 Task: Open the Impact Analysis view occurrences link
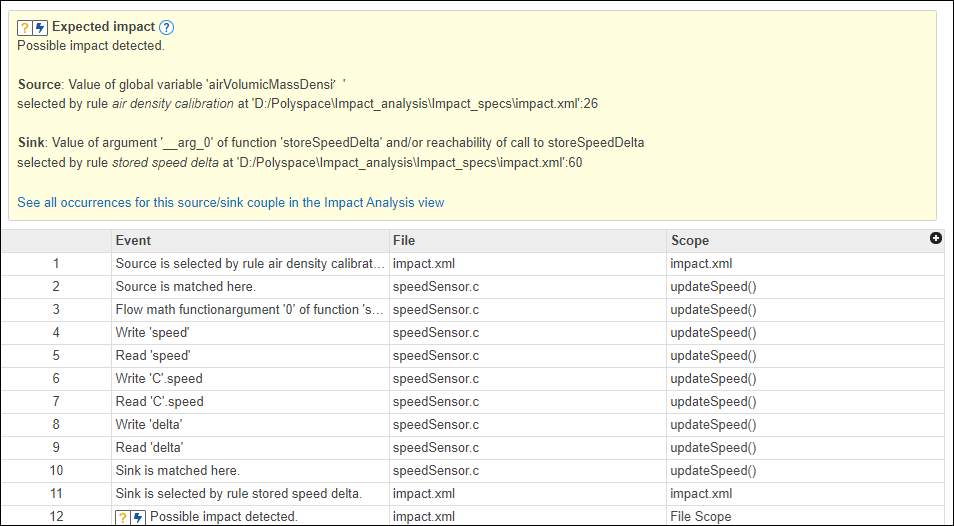click(x=230, y=202)
